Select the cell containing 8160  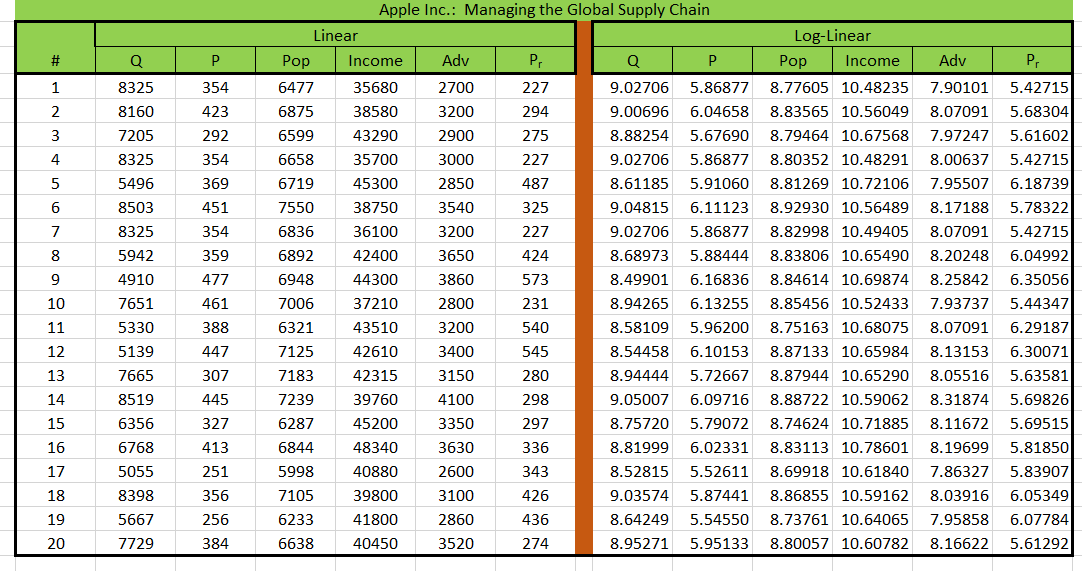coord(136,112)
